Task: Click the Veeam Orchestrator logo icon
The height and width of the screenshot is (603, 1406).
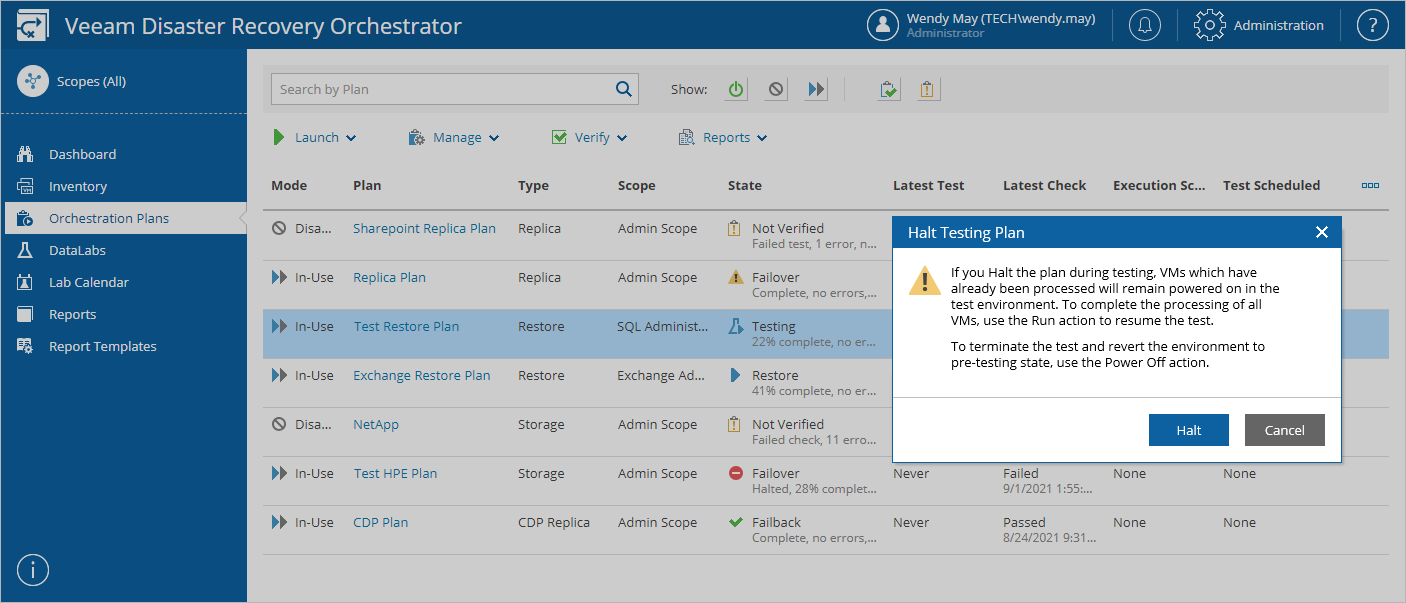Action: (x=32, y=26)
